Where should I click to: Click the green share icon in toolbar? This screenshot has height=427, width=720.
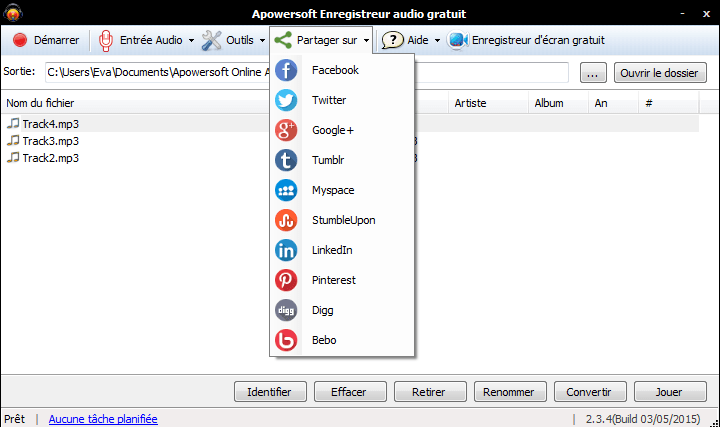[x=283, y=40]
